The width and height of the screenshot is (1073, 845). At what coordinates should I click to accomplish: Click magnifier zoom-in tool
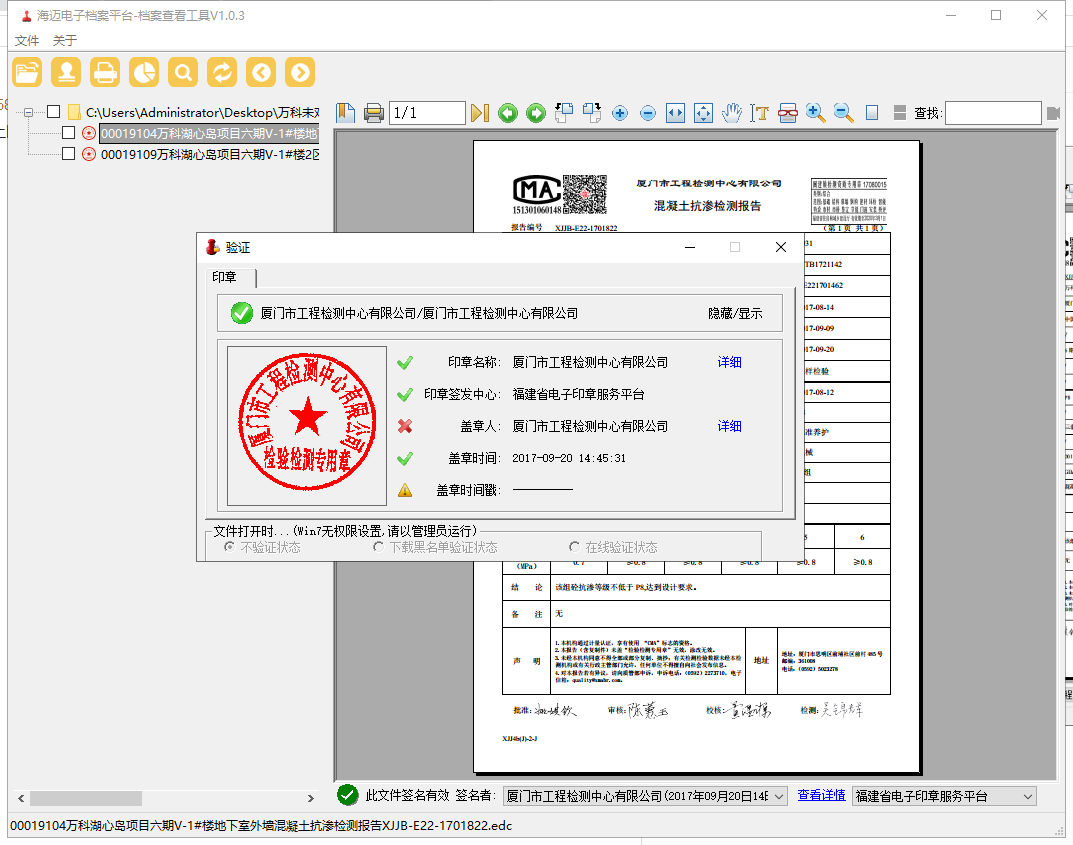(816, 113)
